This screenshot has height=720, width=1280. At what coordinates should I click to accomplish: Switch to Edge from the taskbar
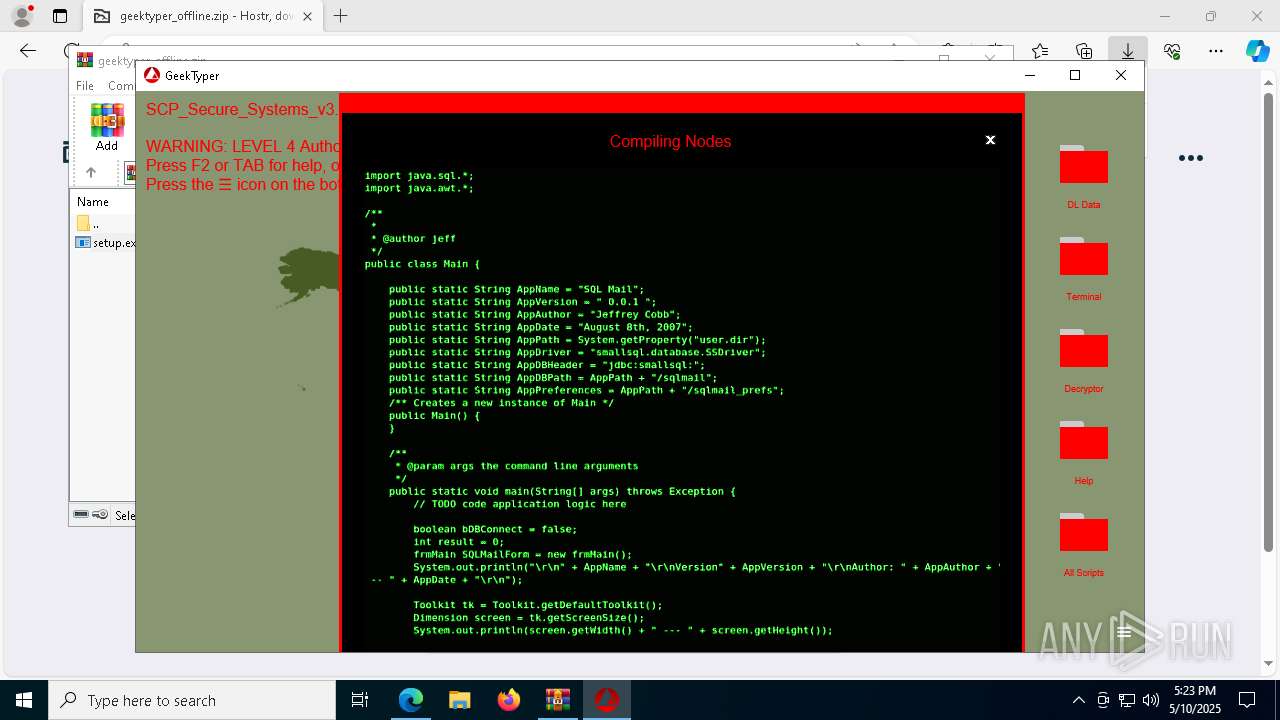coord(411,700)
